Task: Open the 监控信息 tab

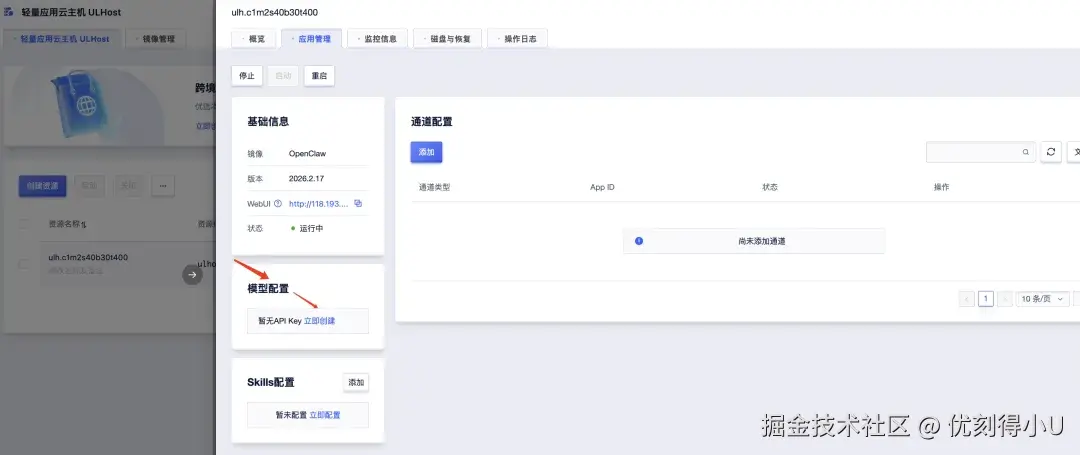Action: [x=377, y=39]
